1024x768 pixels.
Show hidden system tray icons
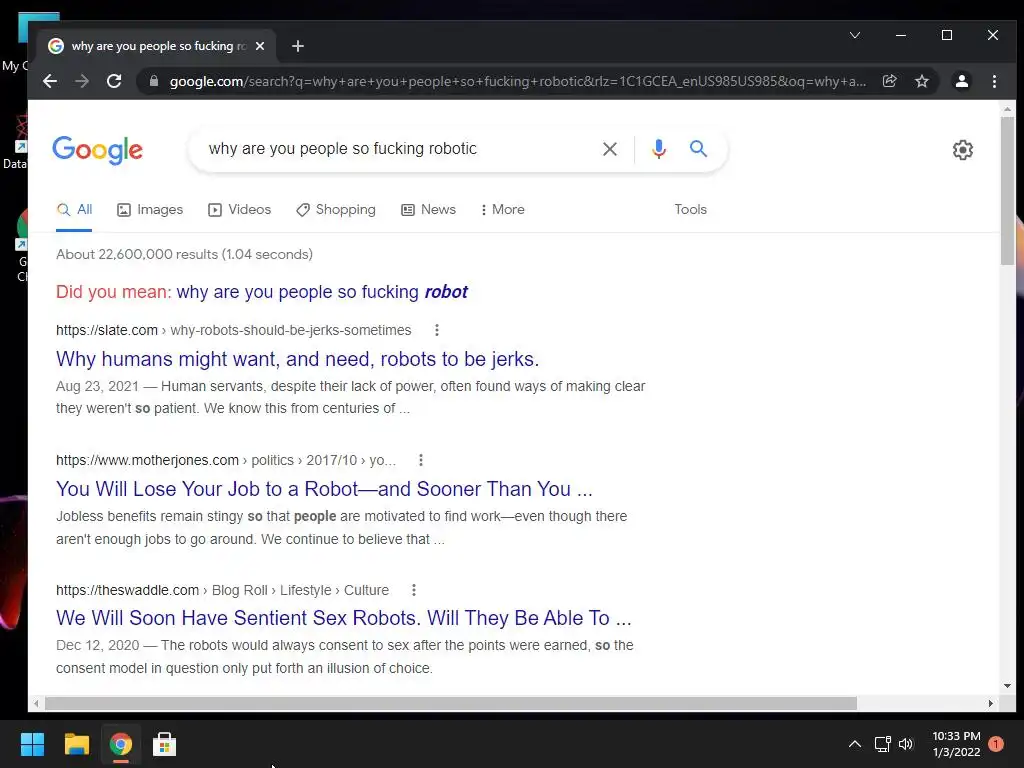tap(855, 744)
